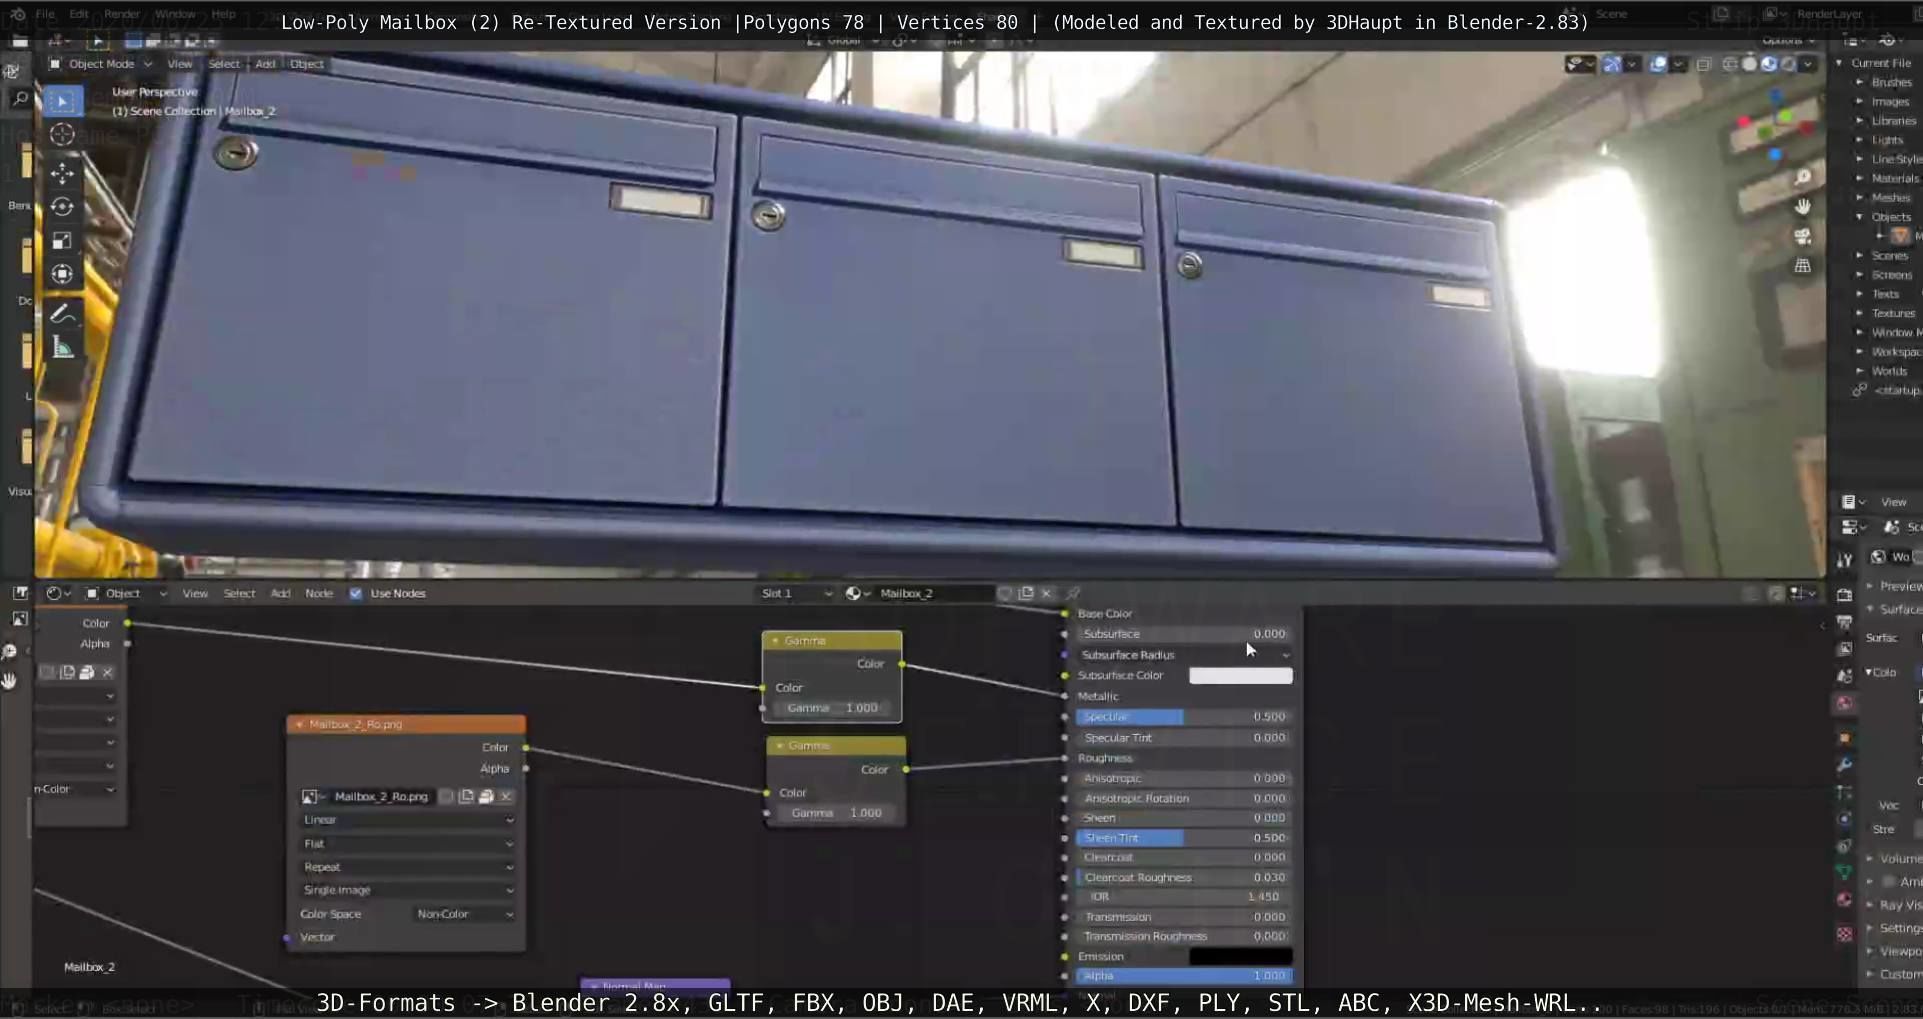Toggle viewport overlays button
Viewport: 1923px width, 1019px height.
click(1658, 64)
